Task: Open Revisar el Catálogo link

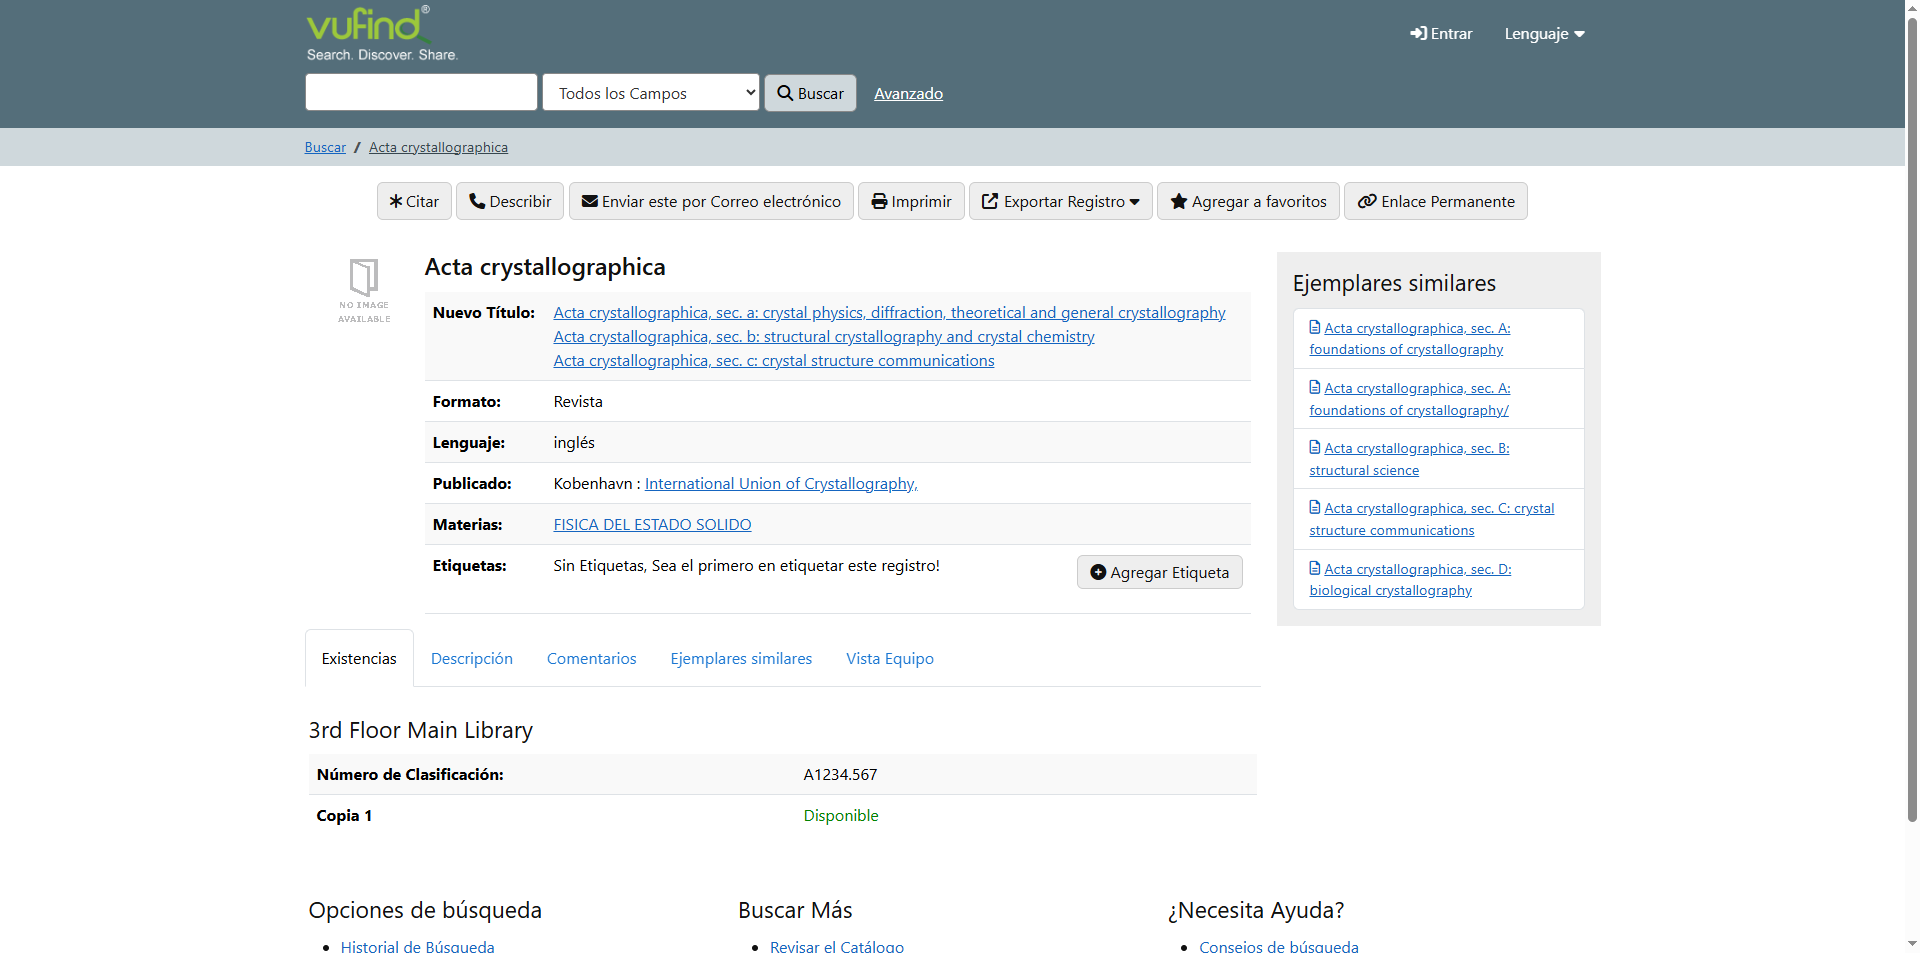Action: (837, 946)
